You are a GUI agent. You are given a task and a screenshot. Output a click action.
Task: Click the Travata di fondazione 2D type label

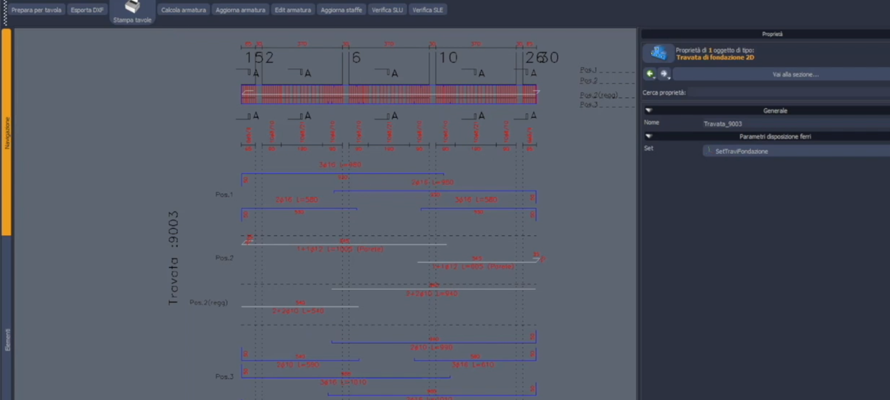(x=715, y=57)
